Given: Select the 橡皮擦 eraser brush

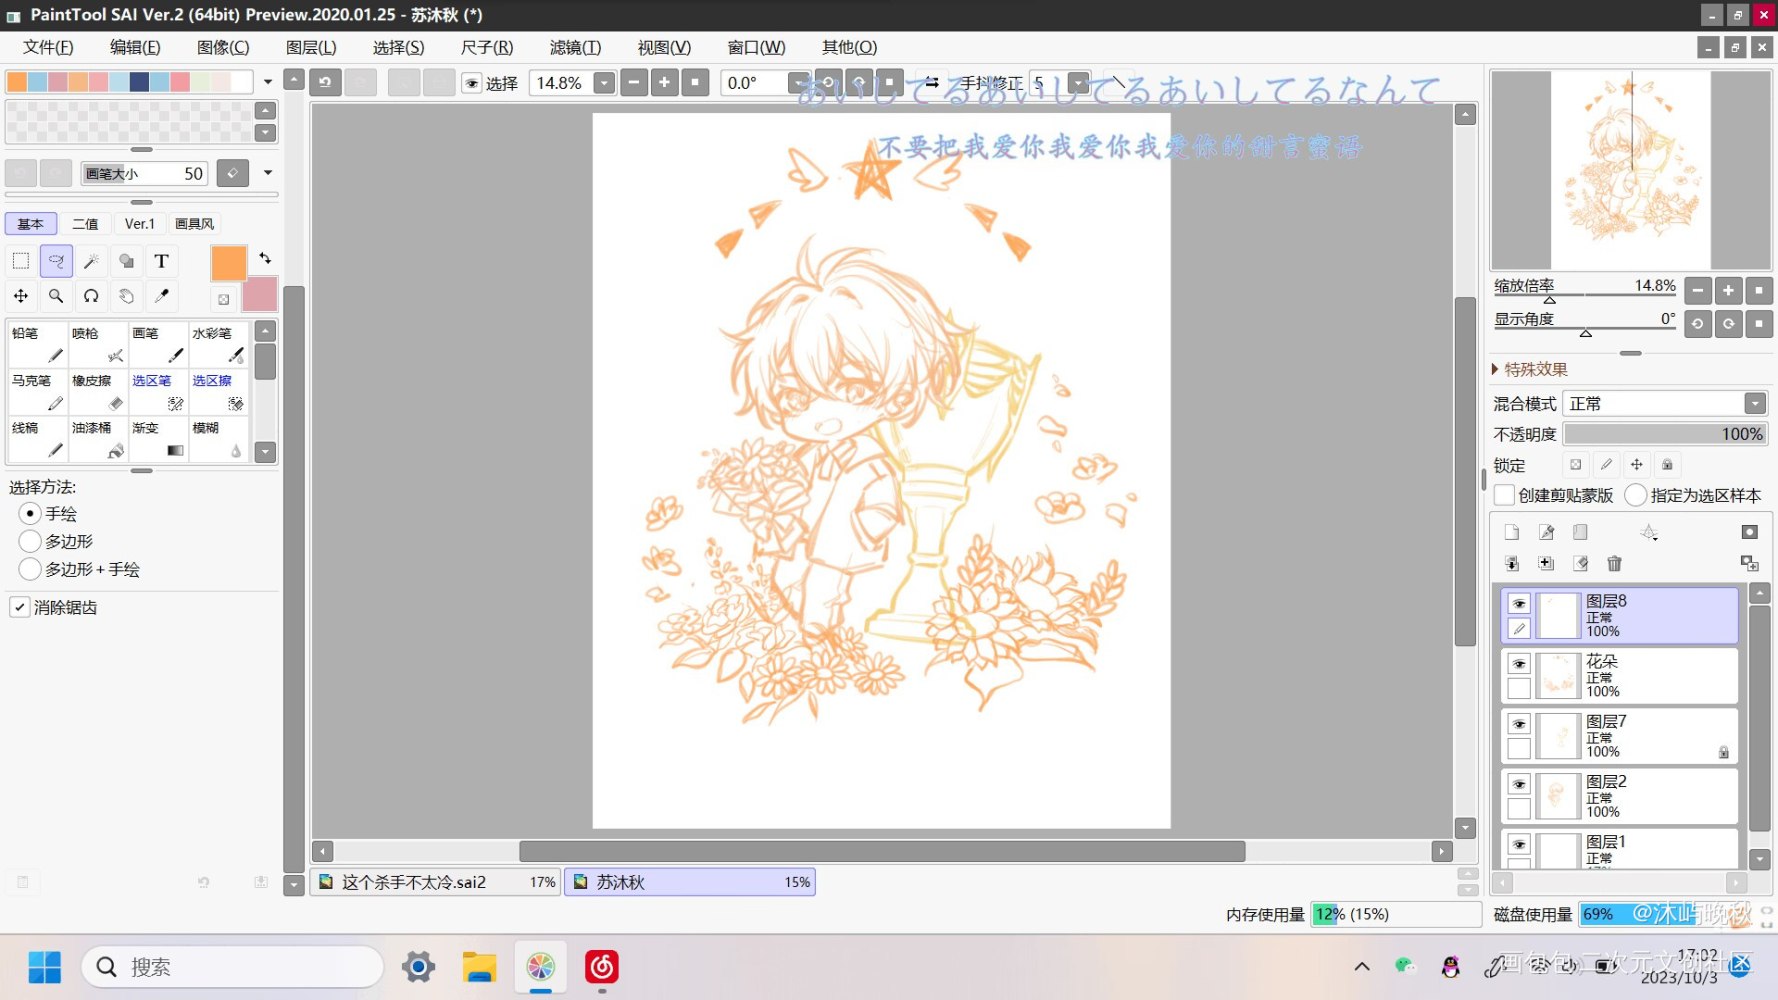Looking at the screenshot, I should [x=97, y=392].
